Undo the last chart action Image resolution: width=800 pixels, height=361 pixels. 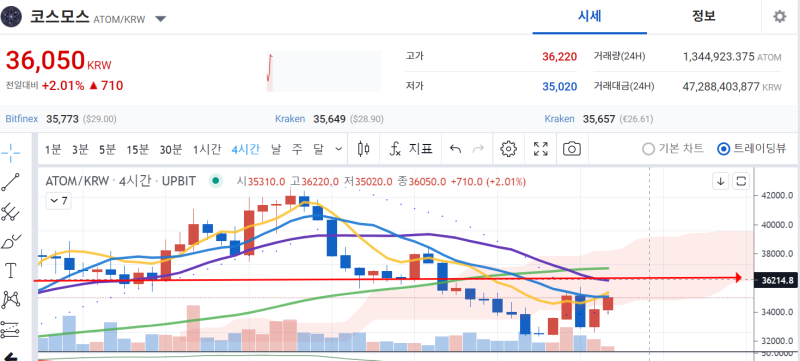pos(455,149)
